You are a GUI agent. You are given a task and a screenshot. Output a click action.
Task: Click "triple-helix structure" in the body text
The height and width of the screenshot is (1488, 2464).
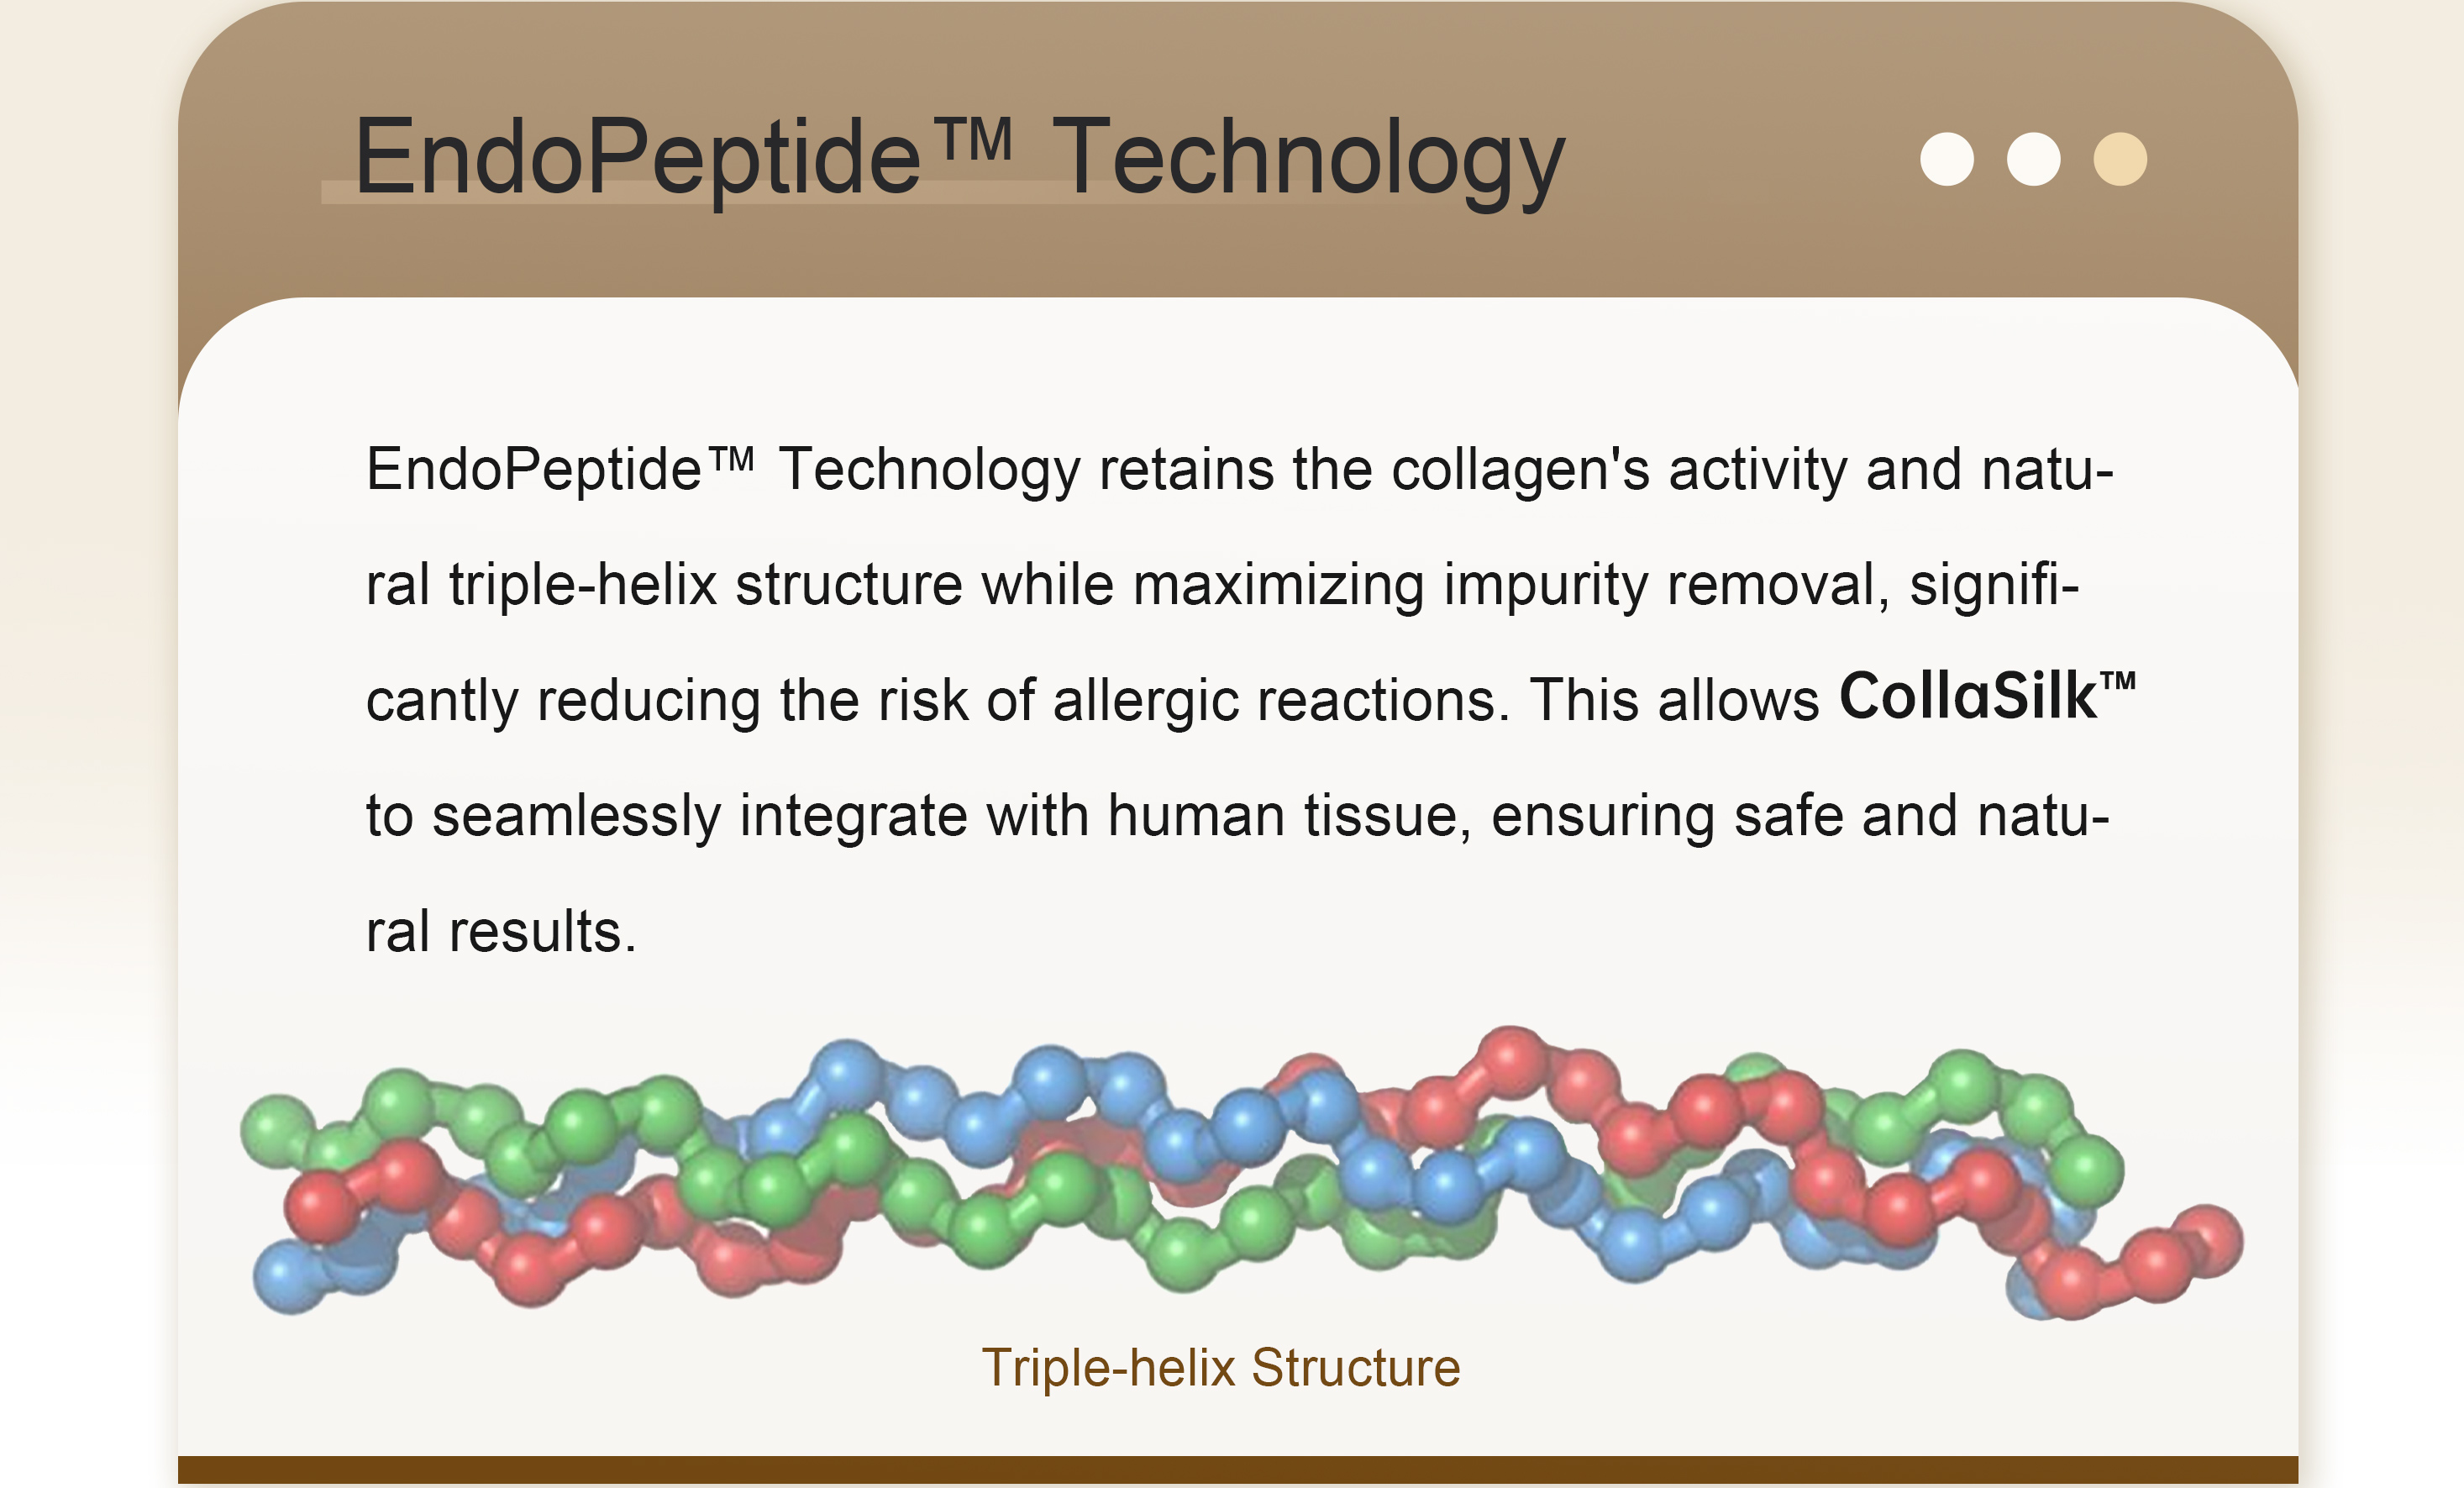705,584
